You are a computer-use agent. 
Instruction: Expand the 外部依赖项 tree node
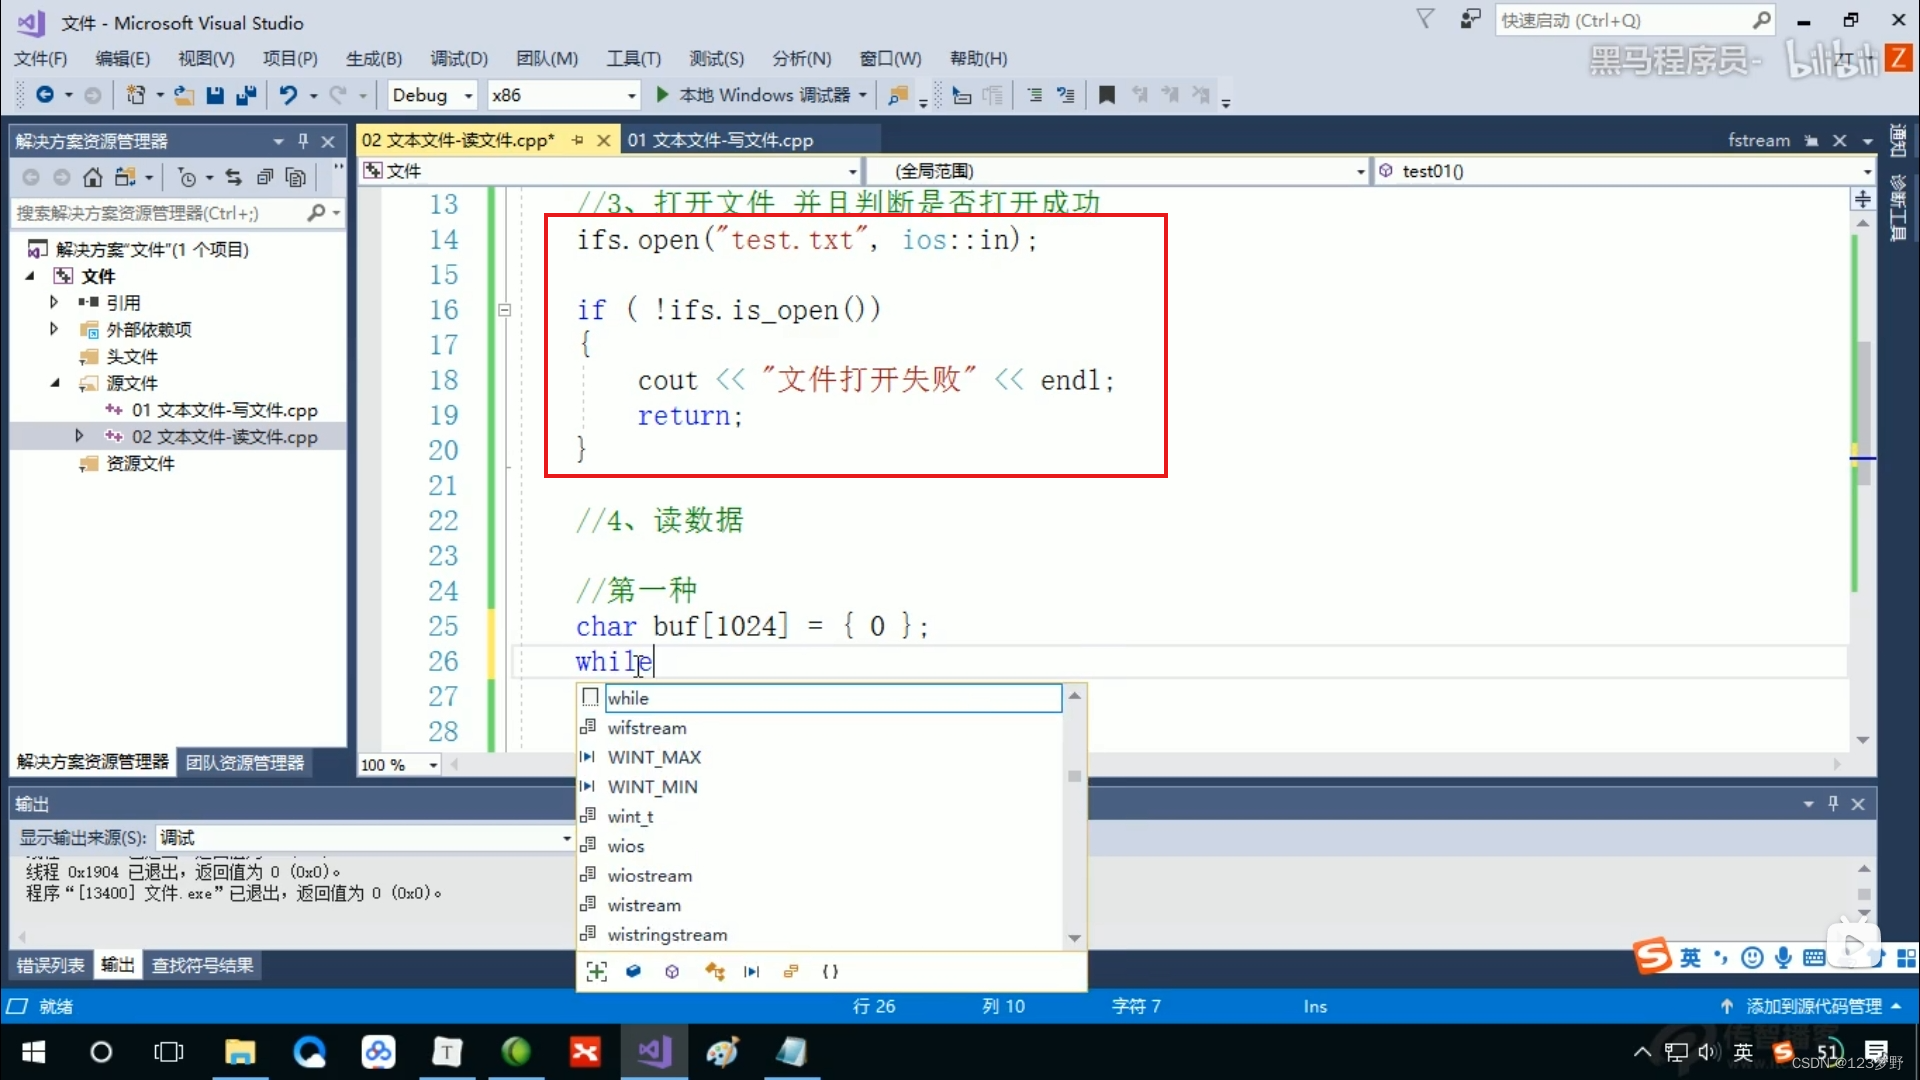54,329
